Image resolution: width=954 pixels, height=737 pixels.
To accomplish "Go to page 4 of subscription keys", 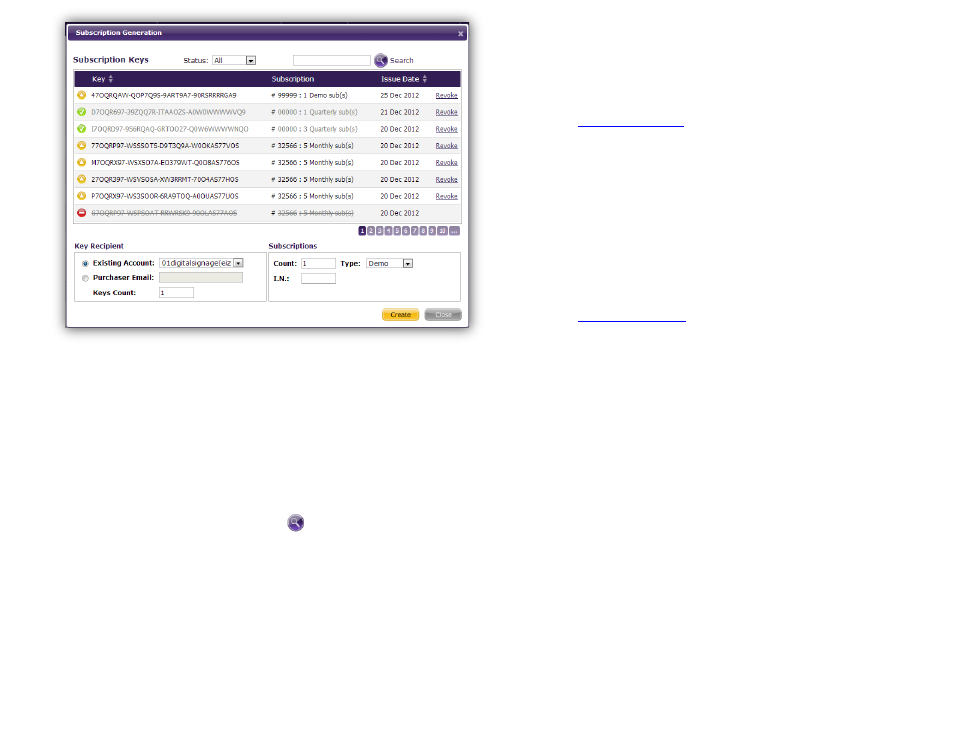I will click(x=388, y=231).
